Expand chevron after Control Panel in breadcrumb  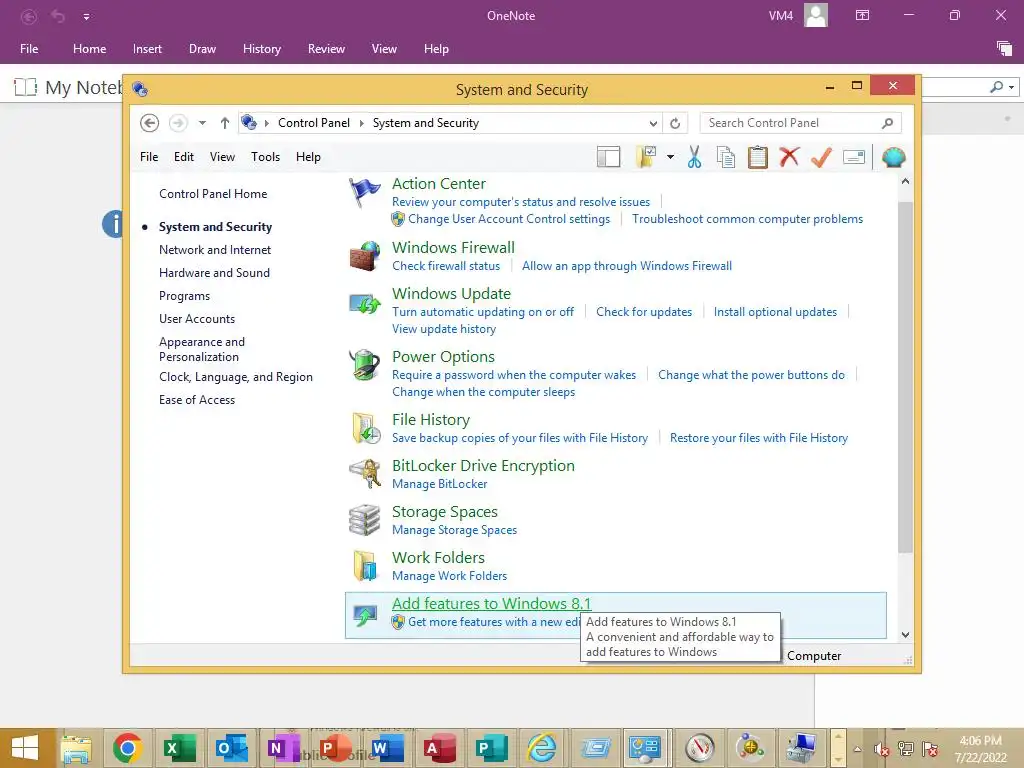pyautogui.click(x=361, y=123)
